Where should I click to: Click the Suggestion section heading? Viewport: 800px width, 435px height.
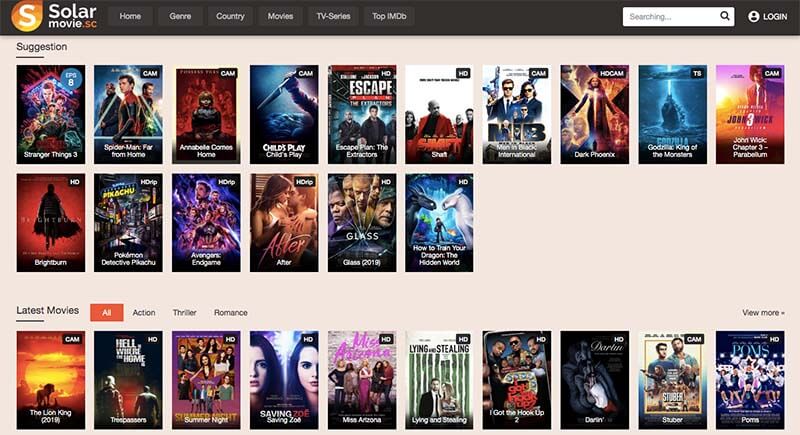coord(41,46)
